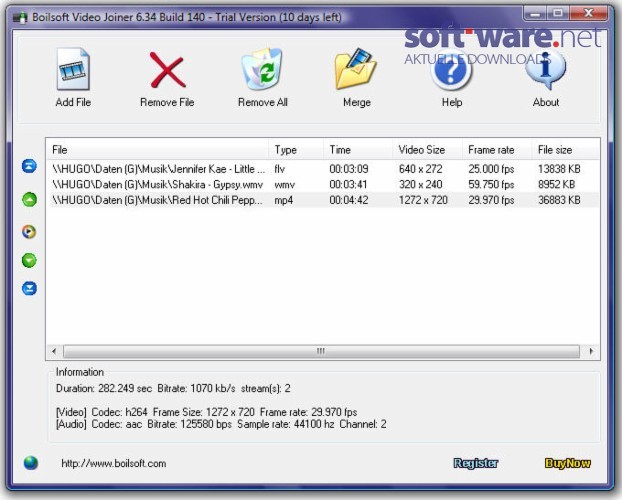Move selected file to bottom of list
This screenshot has width=622, height=500.
pyautogui.click(x=29, y=288)
